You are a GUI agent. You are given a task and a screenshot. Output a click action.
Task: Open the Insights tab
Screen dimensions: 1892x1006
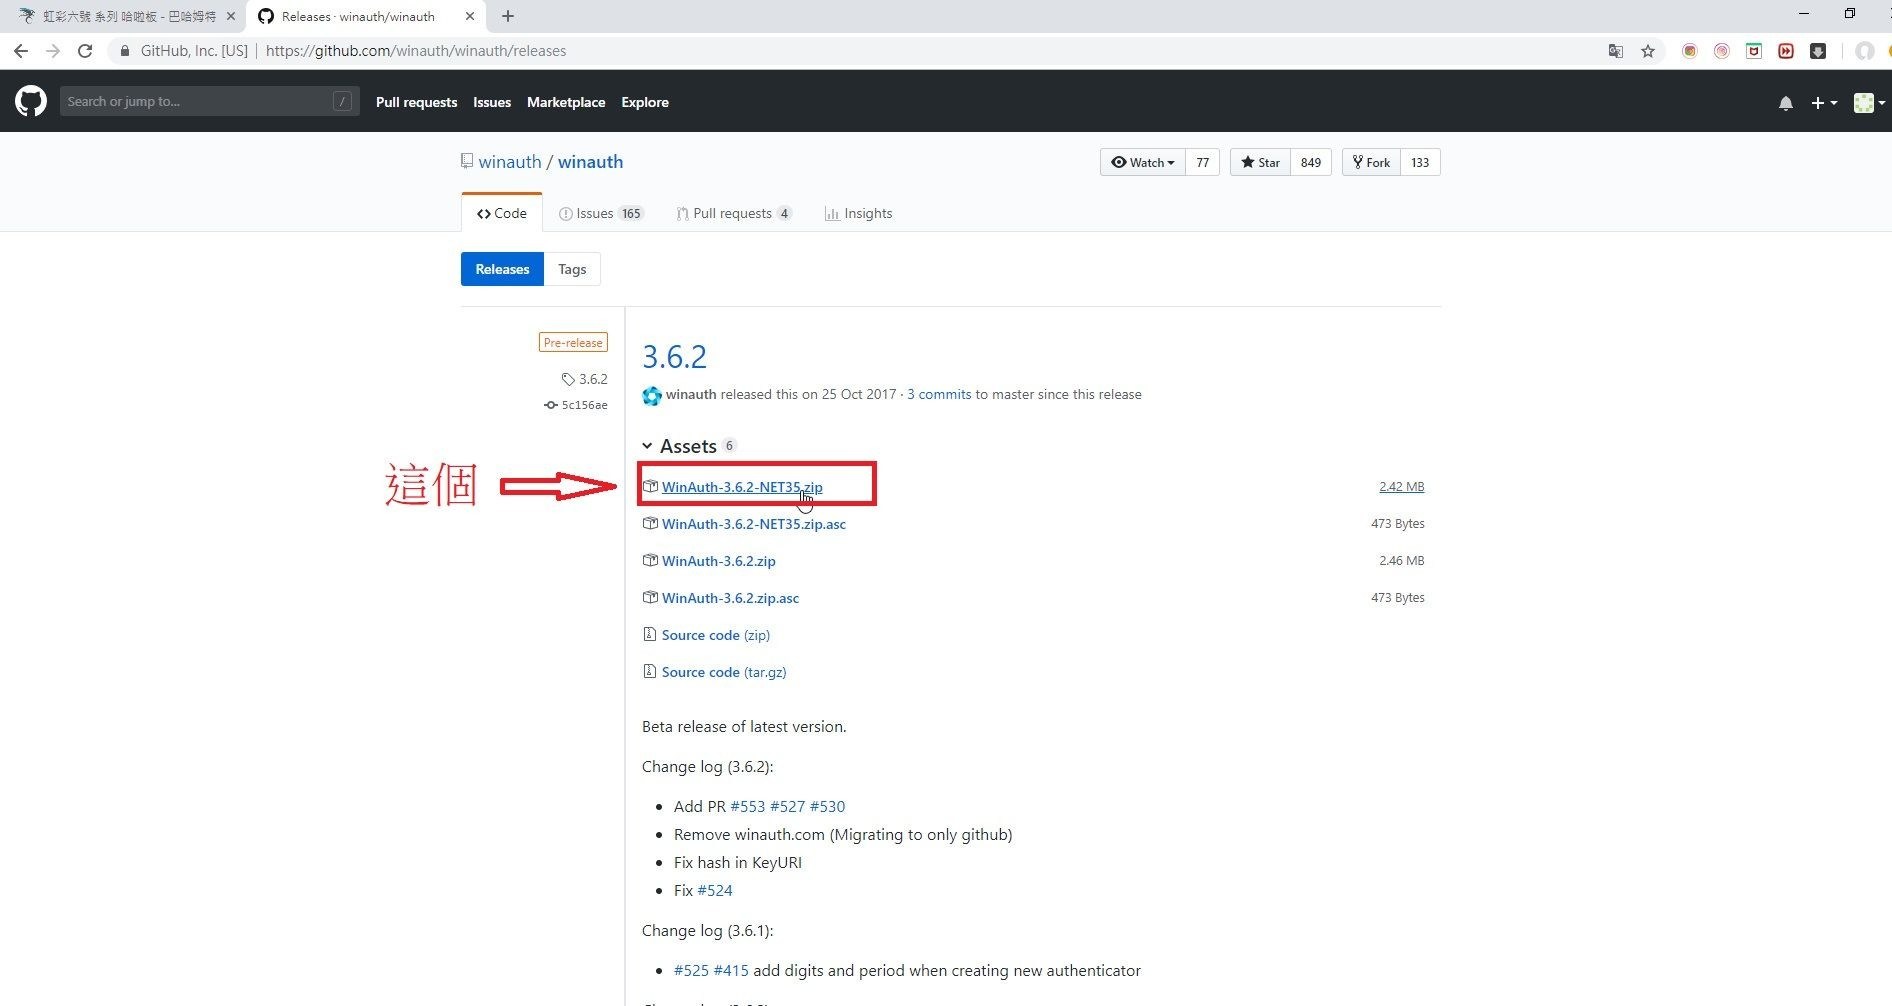click(x=858, y=213)
